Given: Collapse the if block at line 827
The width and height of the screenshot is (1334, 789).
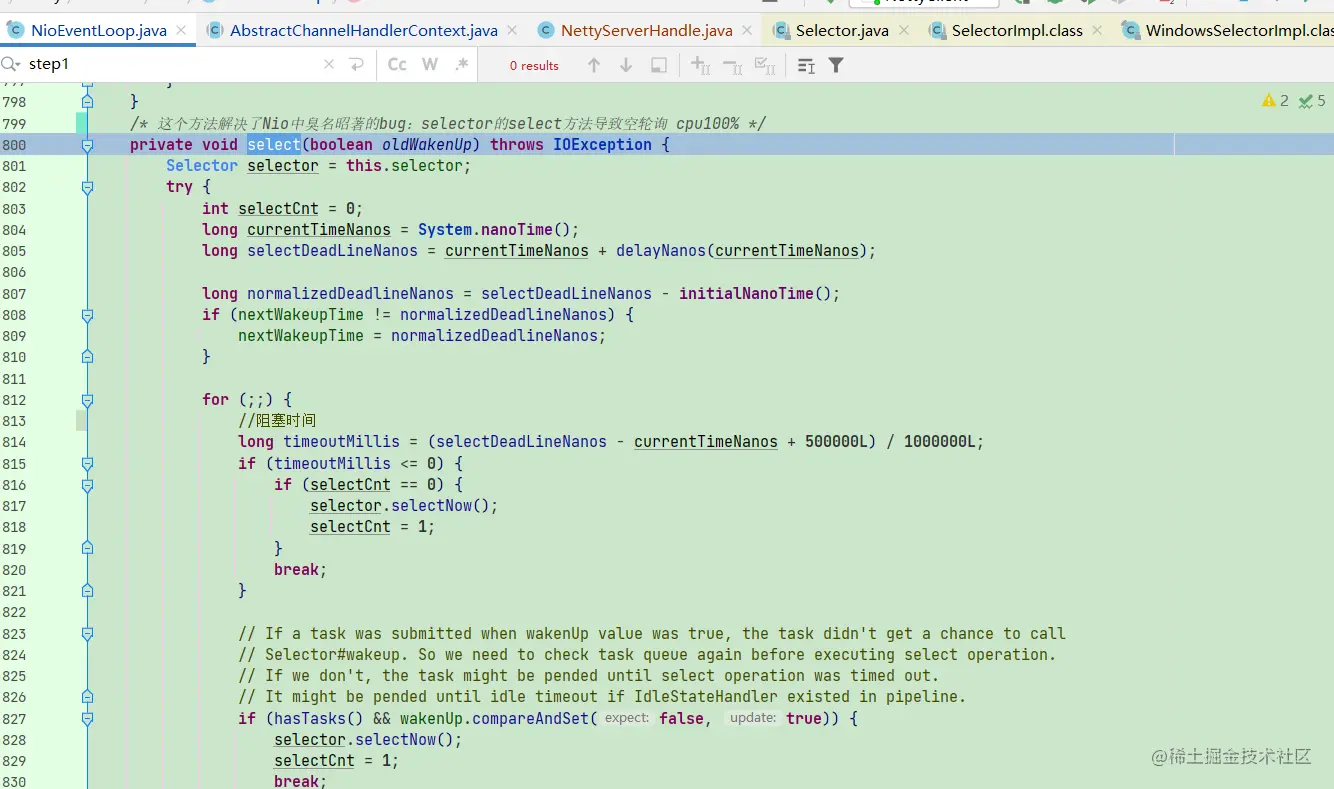Looking at the screenshot, I should pyautogui.click(x=87, y=719).
